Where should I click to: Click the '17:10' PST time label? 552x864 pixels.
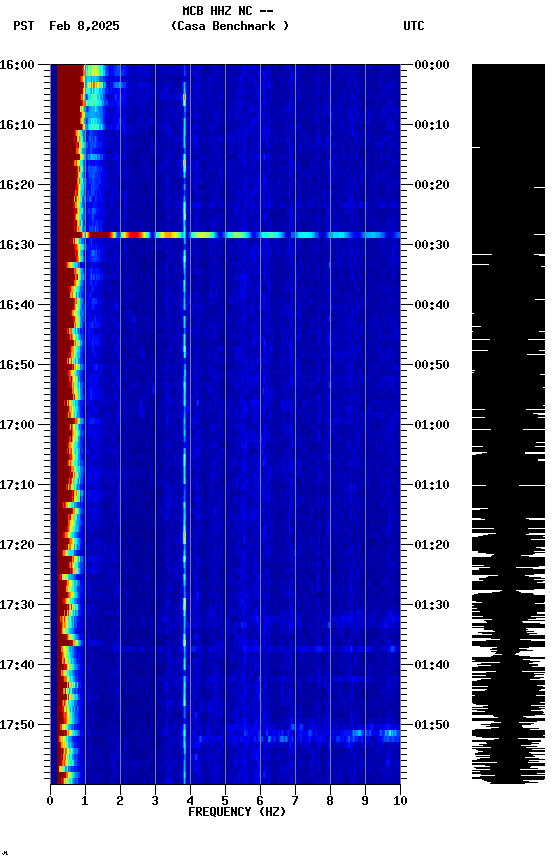coord(17,485)
